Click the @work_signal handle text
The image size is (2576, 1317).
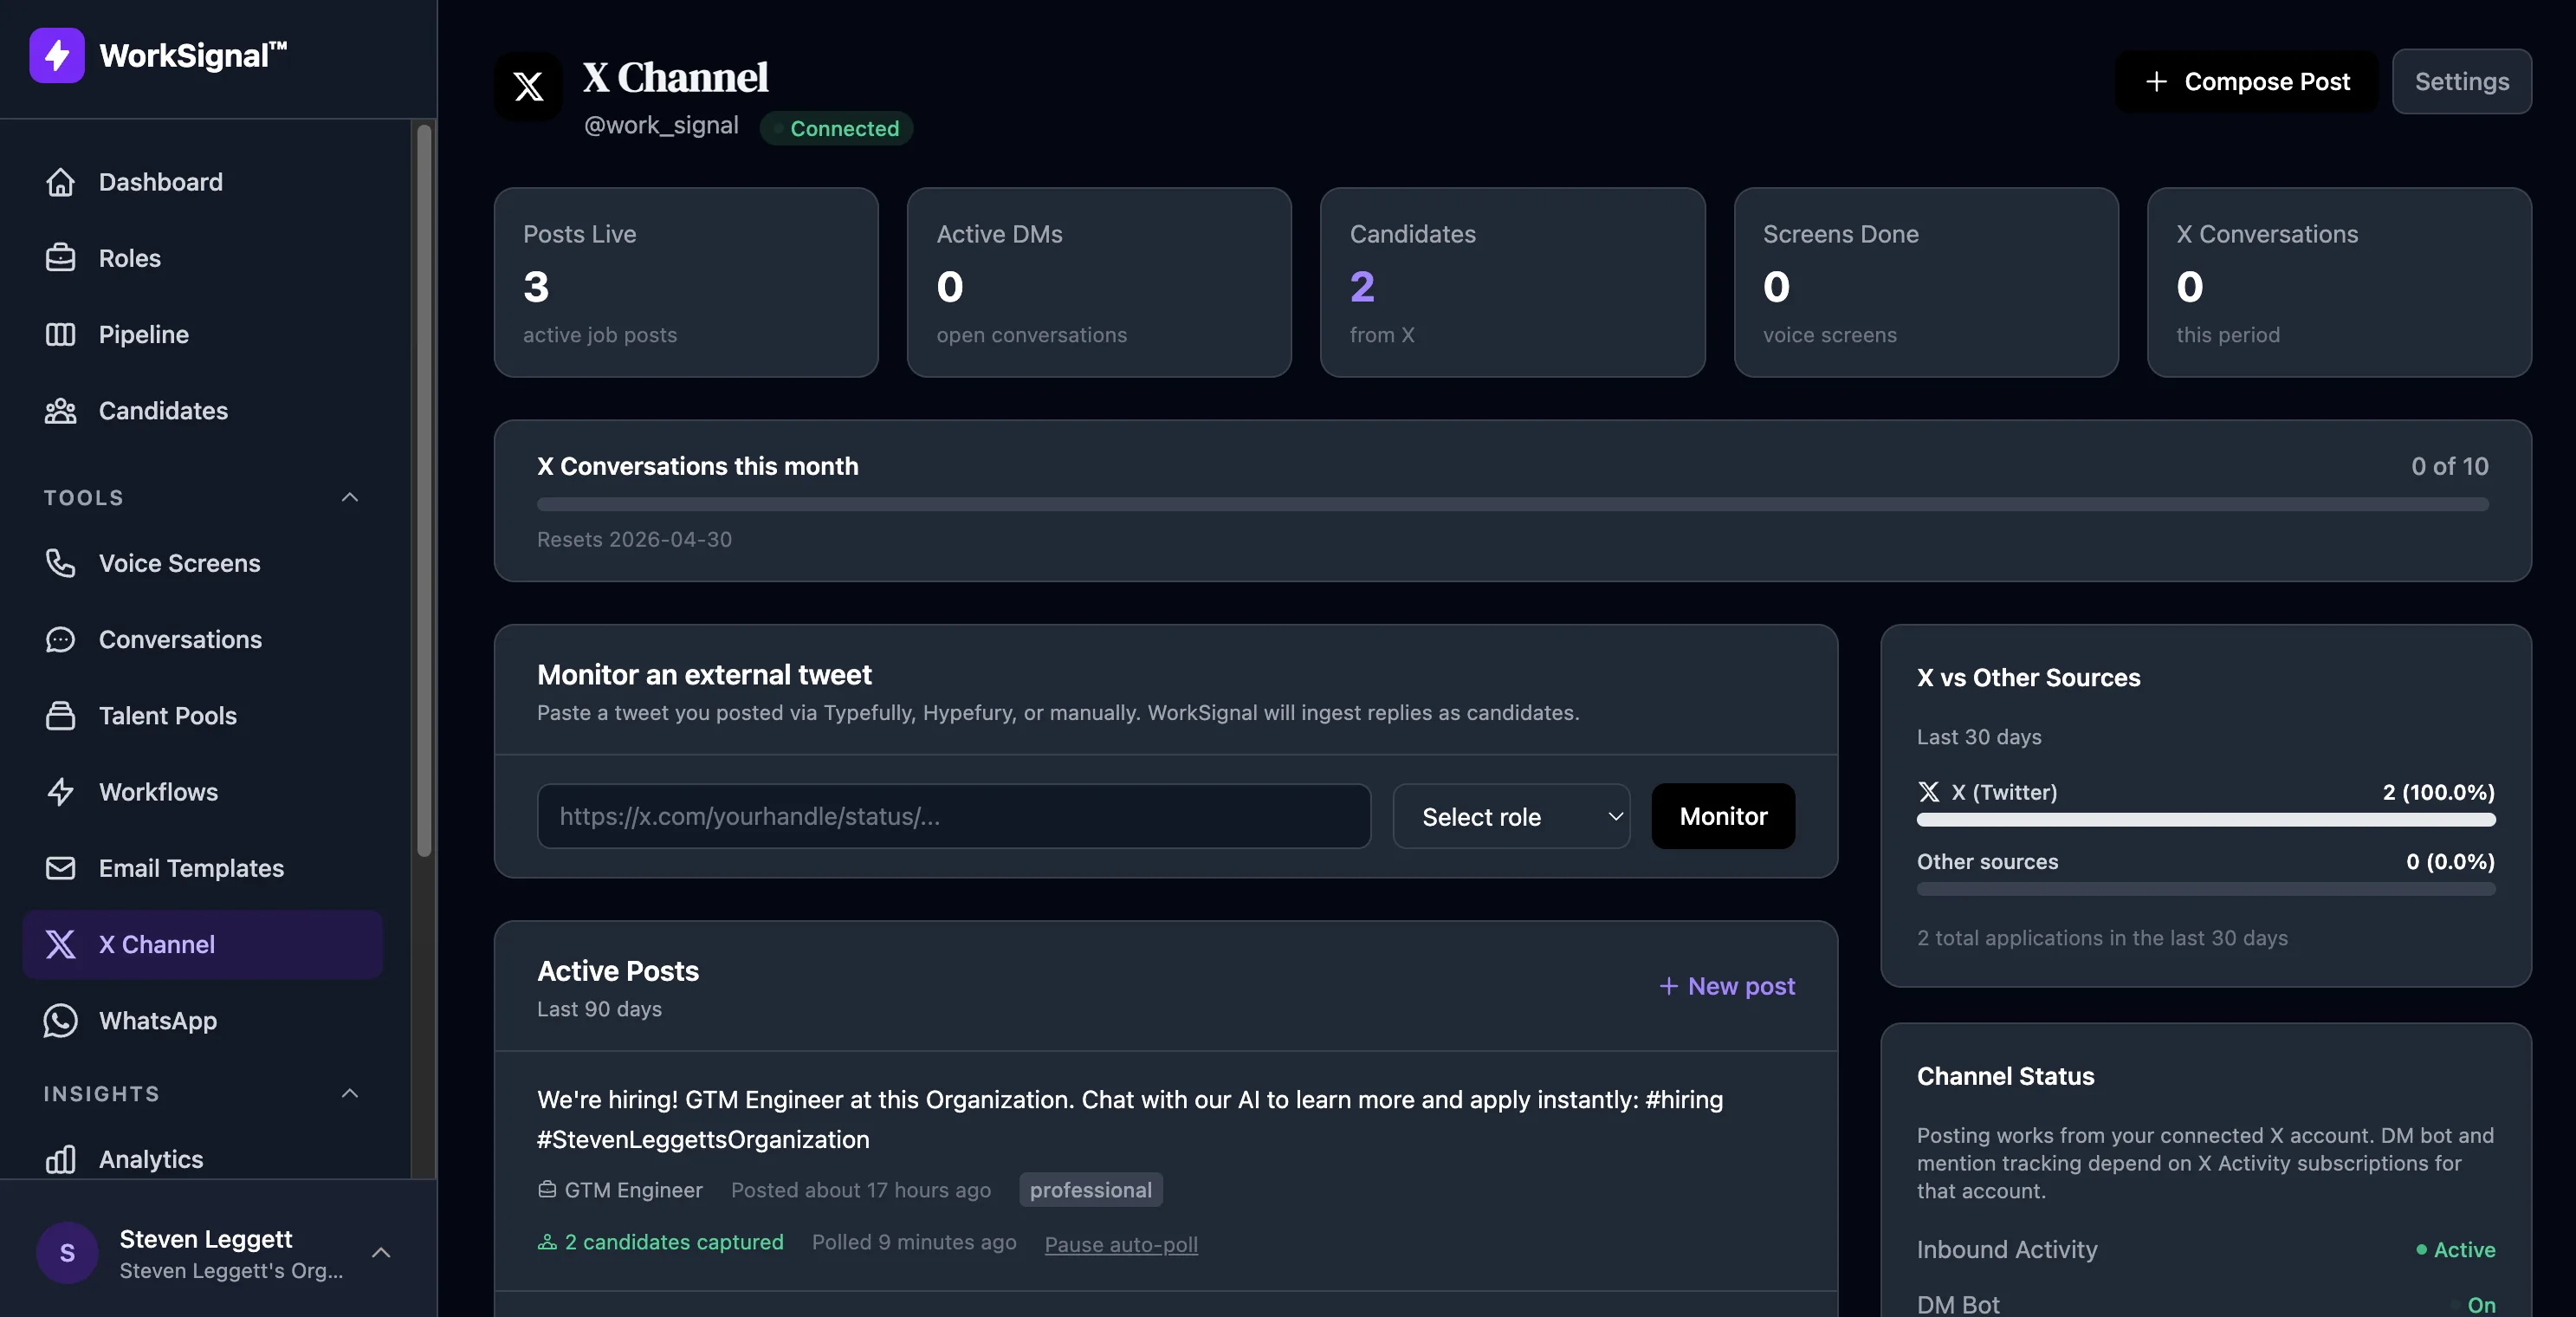coord(661,125)
